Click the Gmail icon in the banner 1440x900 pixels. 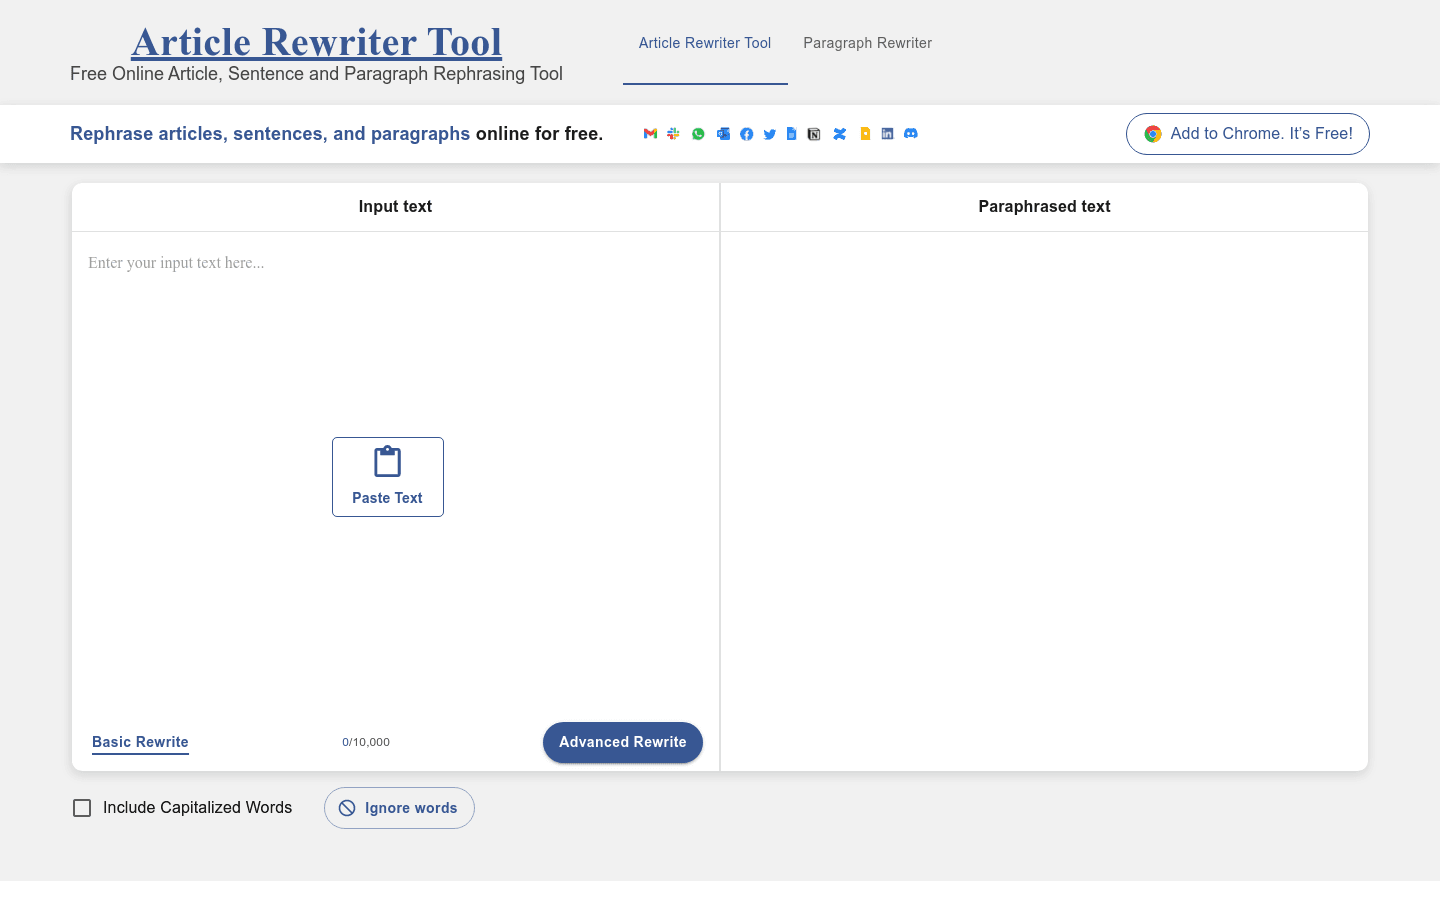pyautogui.click(x=650, y=133)
